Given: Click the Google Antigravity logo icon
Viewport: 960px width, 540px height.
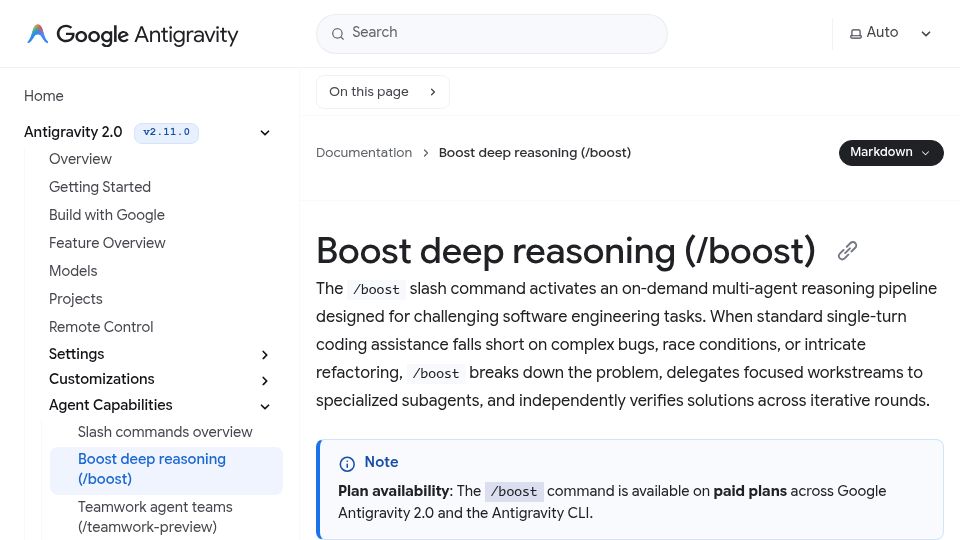Looking at the screenshot, I should coord(37,34).
